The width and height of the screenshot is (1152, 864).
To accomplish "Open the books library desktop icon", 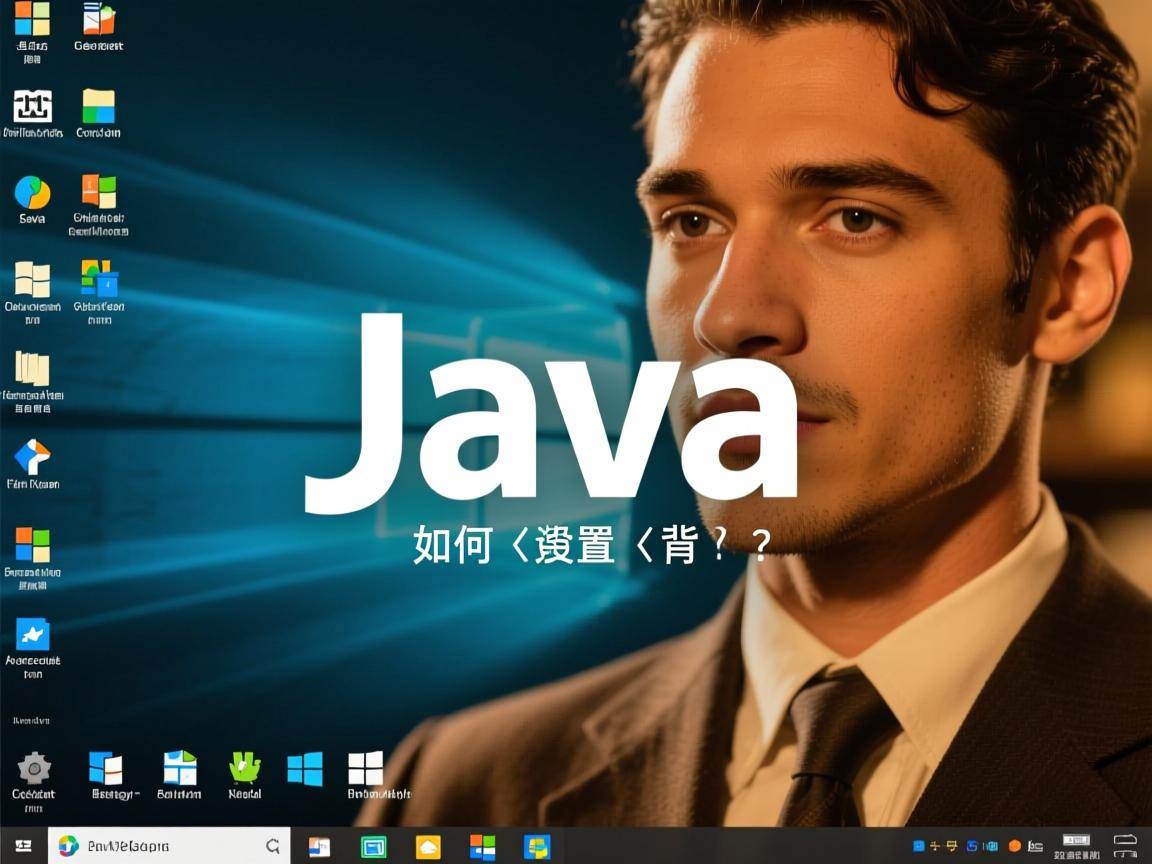I will [33, 370].
